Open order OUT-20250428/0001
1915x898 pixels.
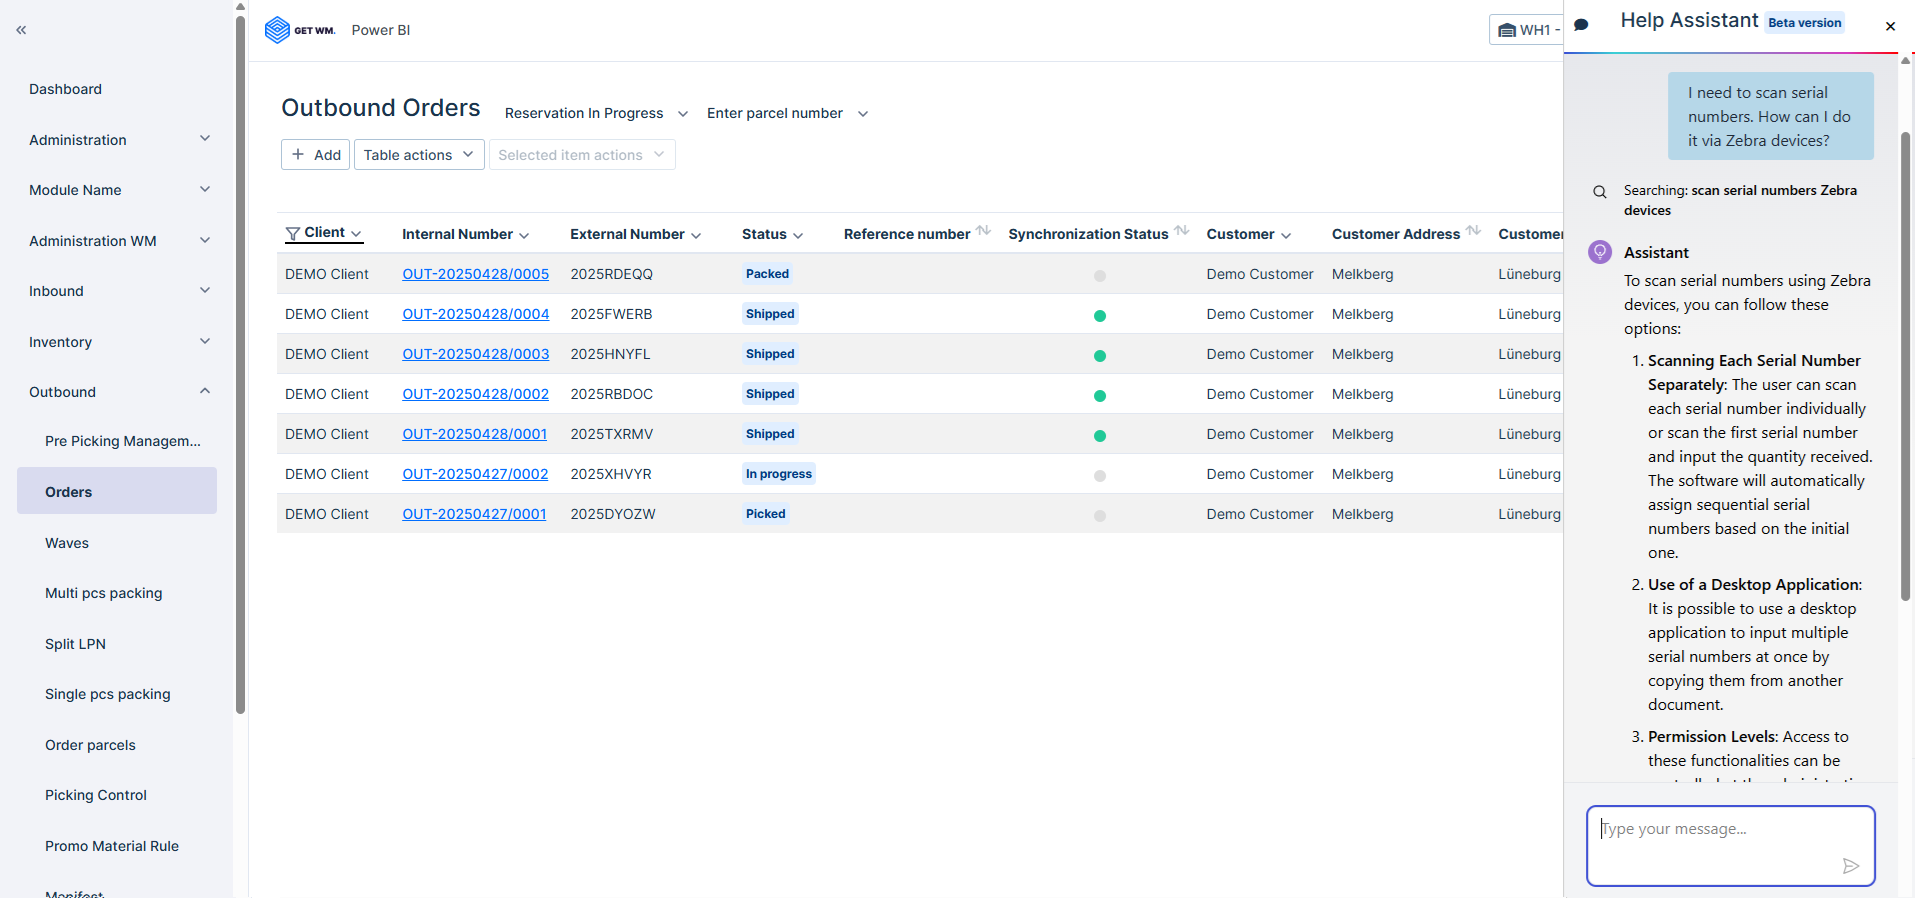[x=475, y=434]
